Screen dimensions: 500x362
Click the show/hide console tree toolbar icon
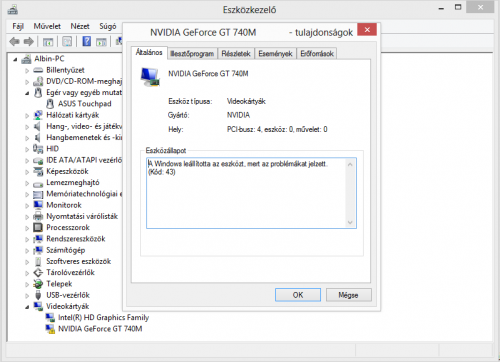[x=48, y=42]
